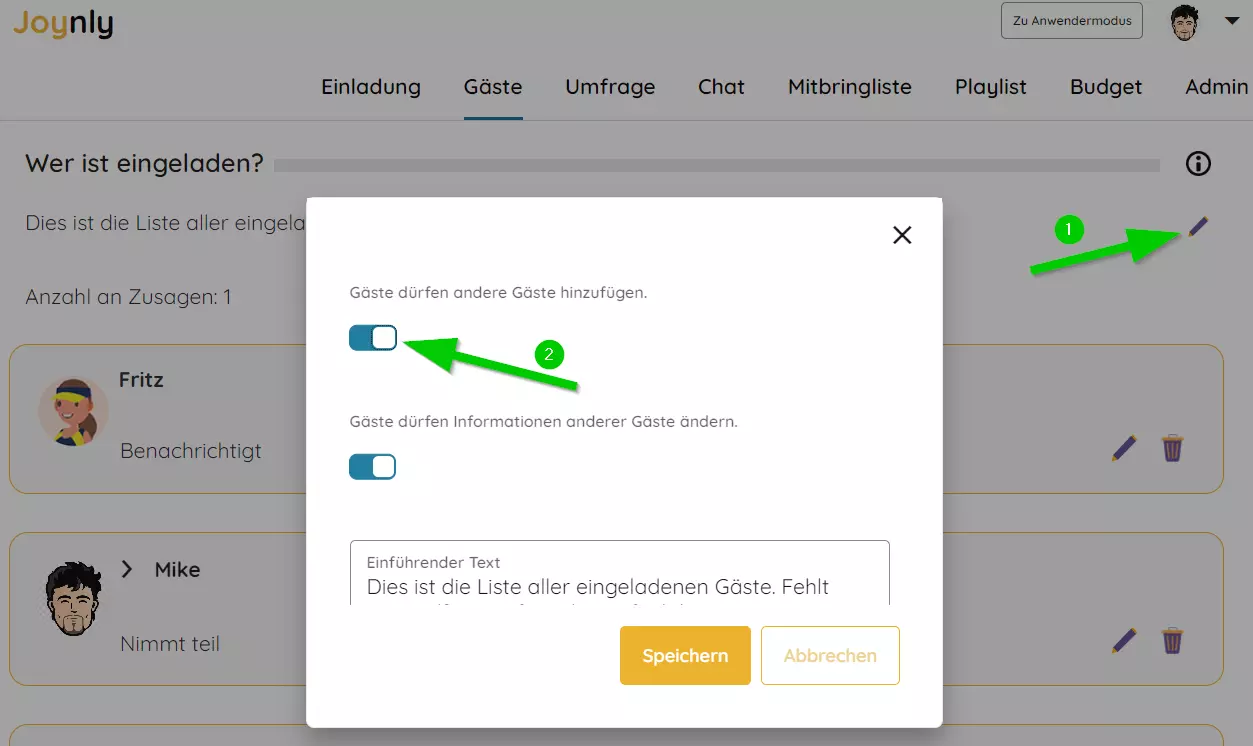Click the pencil icon to edit guest list settings
This screenshot has width=1253, height=746.
[x=1198, y=227]
